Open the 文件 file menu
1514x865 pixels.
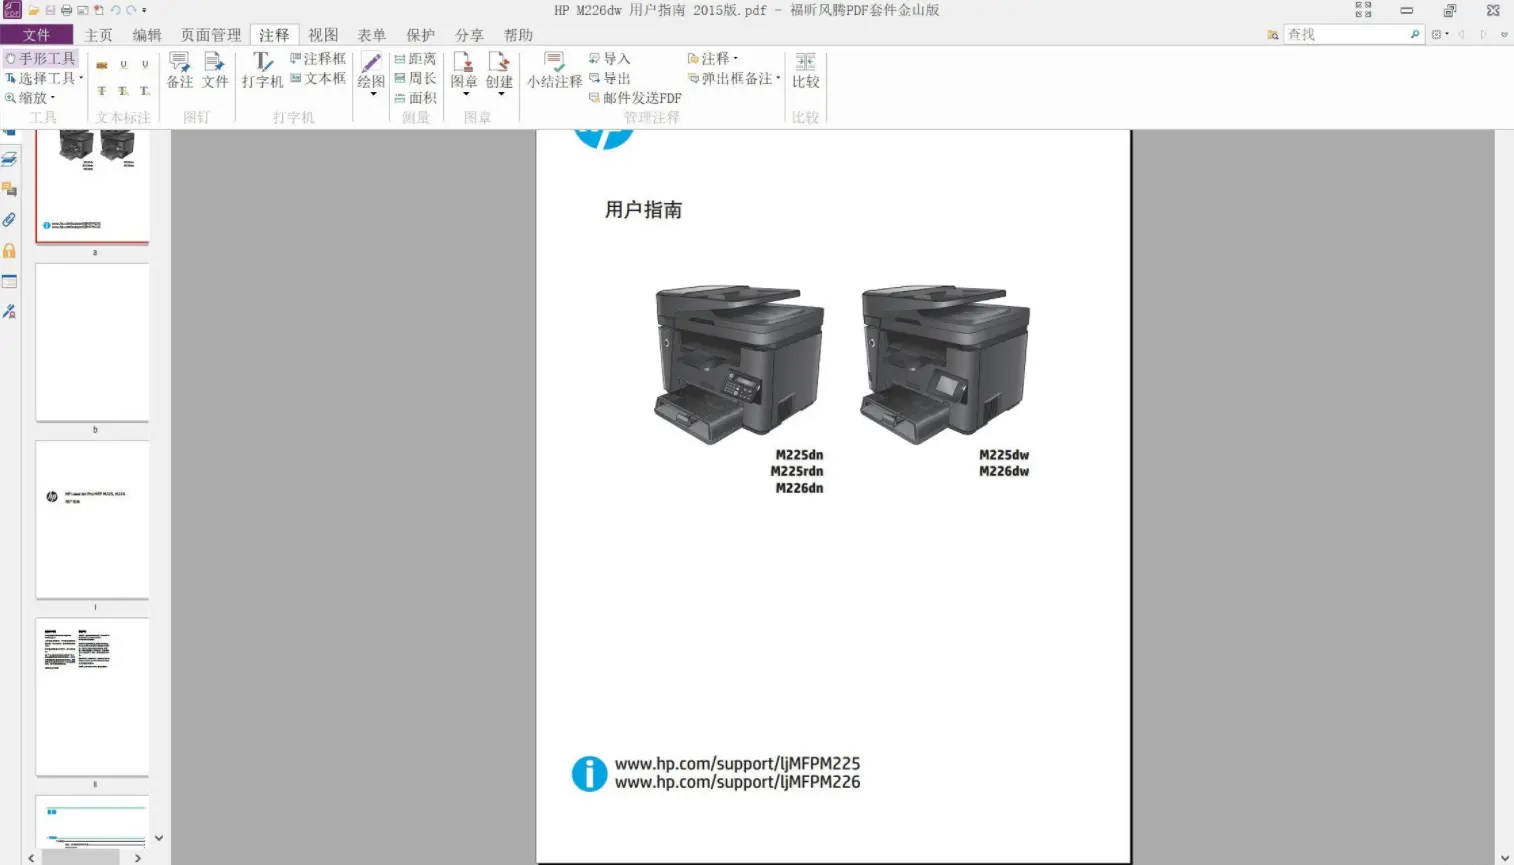point(36,35)
